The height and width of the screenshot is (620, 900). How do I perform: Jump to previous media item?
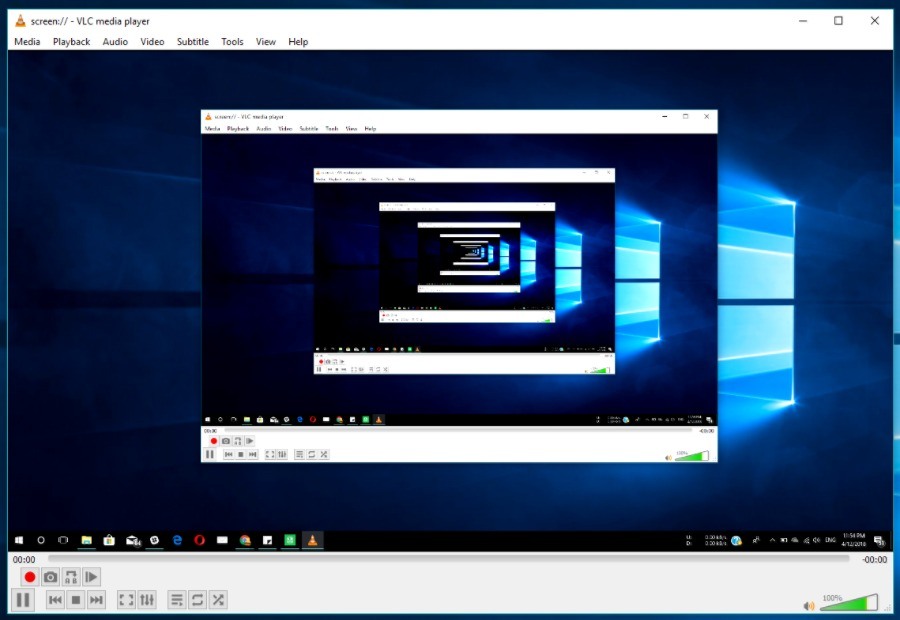click(x=55, y=600)
